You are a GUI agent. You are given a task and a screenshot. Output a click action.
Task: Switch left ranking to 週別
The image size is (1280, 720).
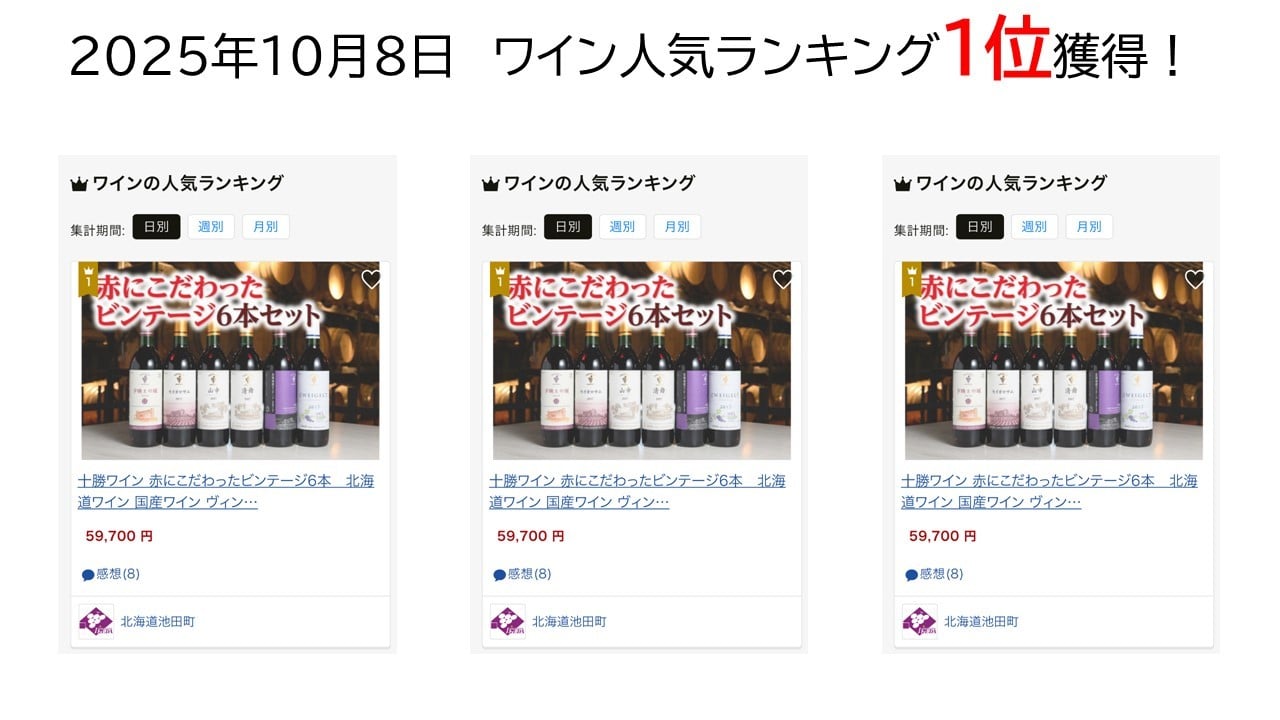click(x=211, y=227)
